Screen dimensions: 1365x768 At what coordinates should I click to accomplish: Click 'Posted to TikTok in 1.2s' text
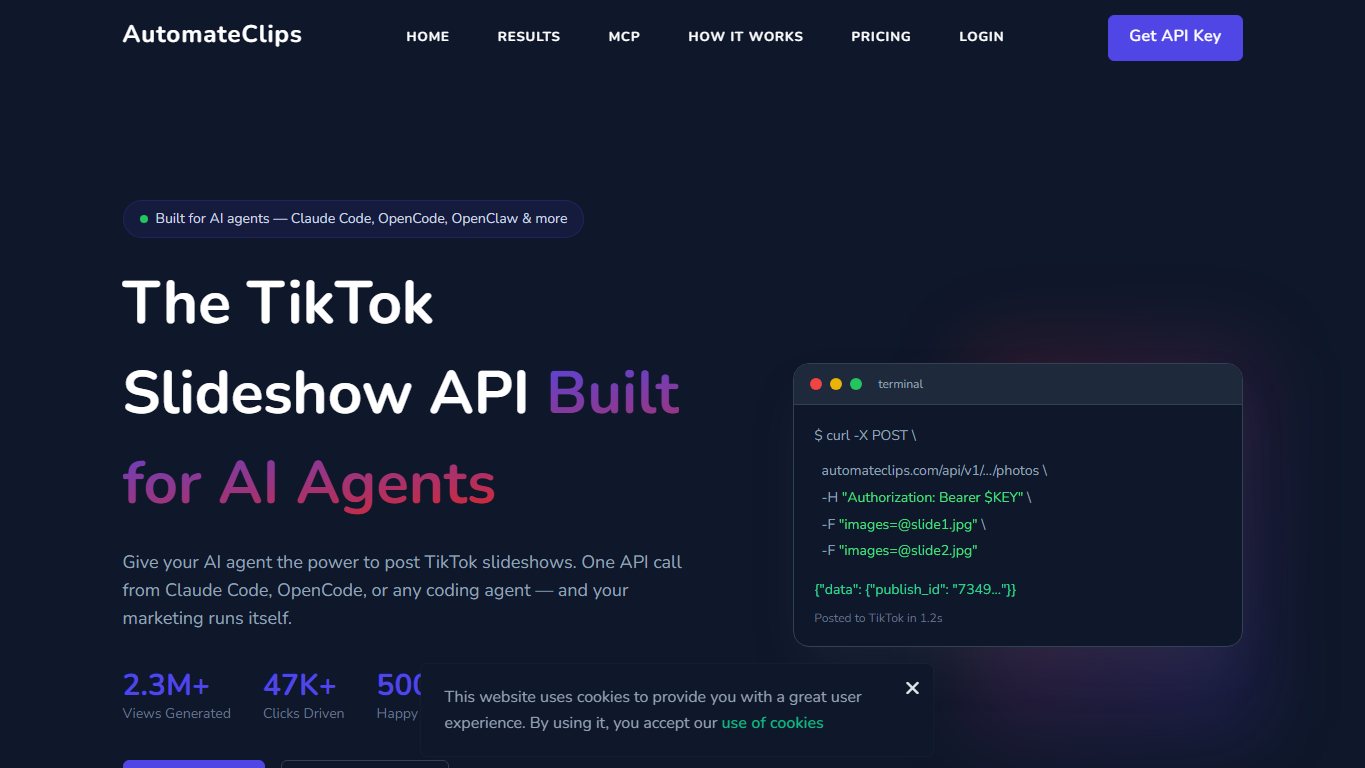pyautogui.click(x=878, y=618)
